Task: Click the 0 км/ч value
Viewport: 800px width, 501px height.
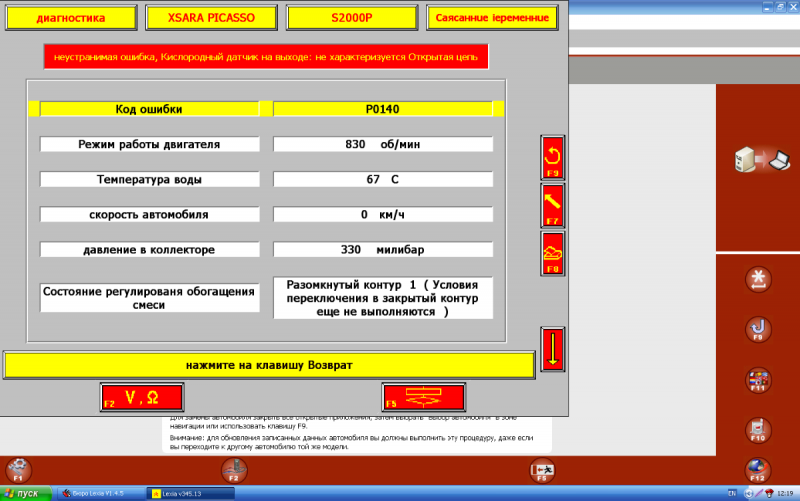Action: pos(383,215)
